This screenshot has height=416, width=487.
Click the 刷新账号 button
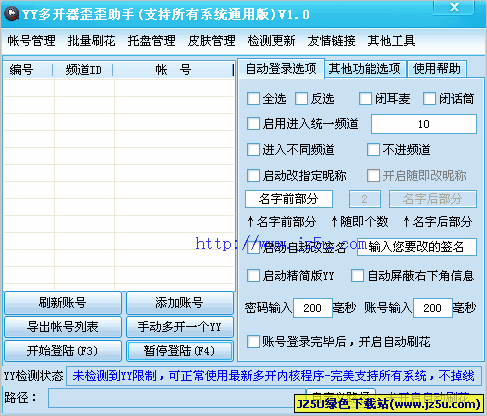(63, 303)
